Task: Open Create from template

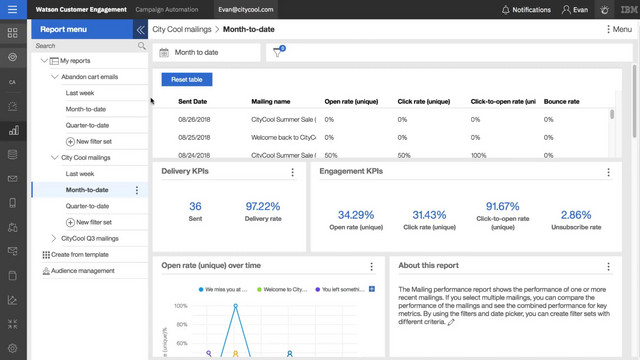Action: [76, 254]
